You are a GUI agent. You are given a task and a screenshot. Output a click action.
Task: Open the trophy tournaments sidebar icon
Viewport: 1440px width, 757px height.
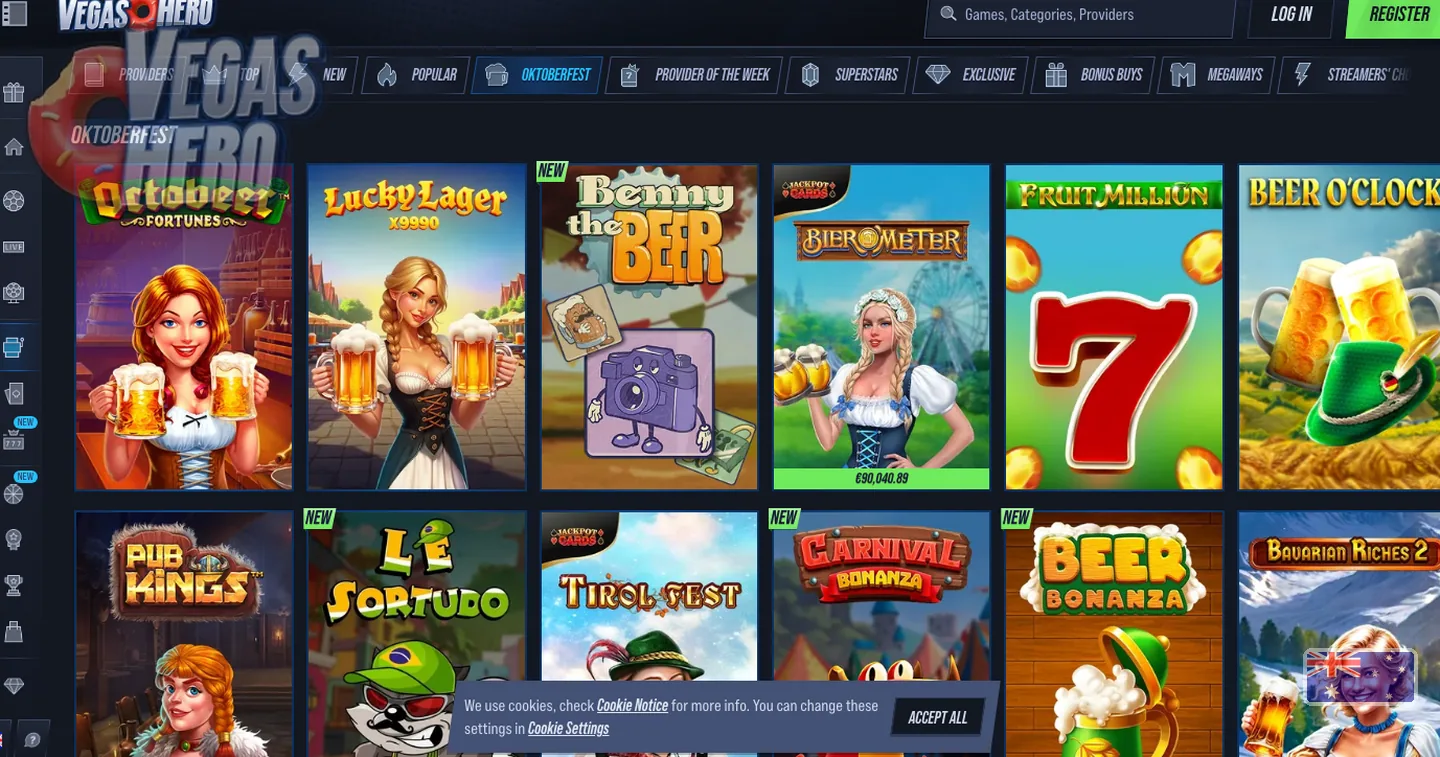point(14,585)
